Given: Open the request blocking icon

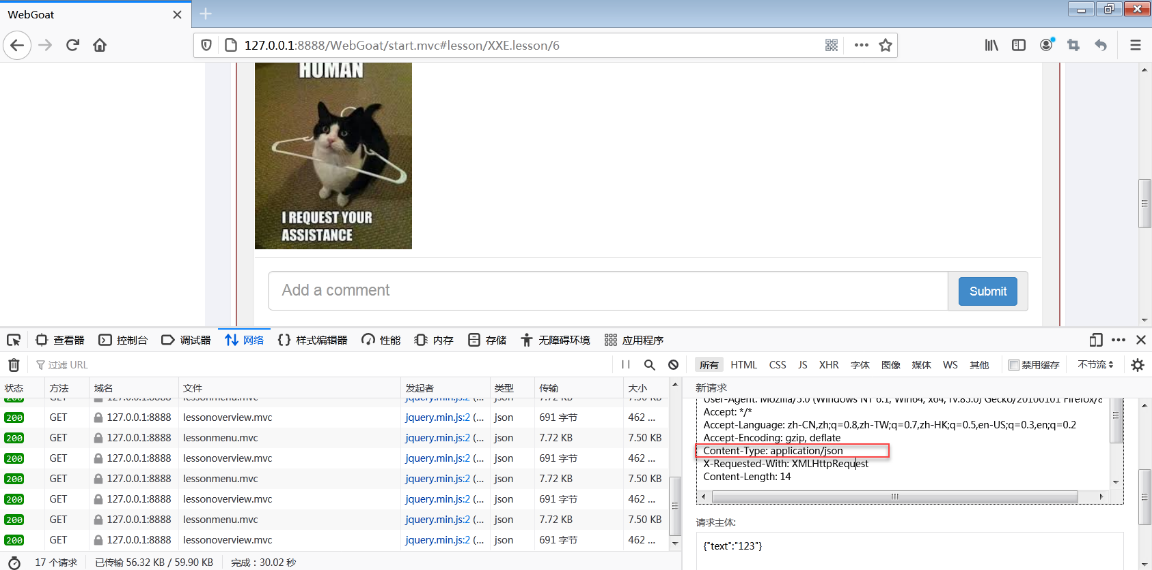Looking at the screenshot, I should tap(673, 364).
